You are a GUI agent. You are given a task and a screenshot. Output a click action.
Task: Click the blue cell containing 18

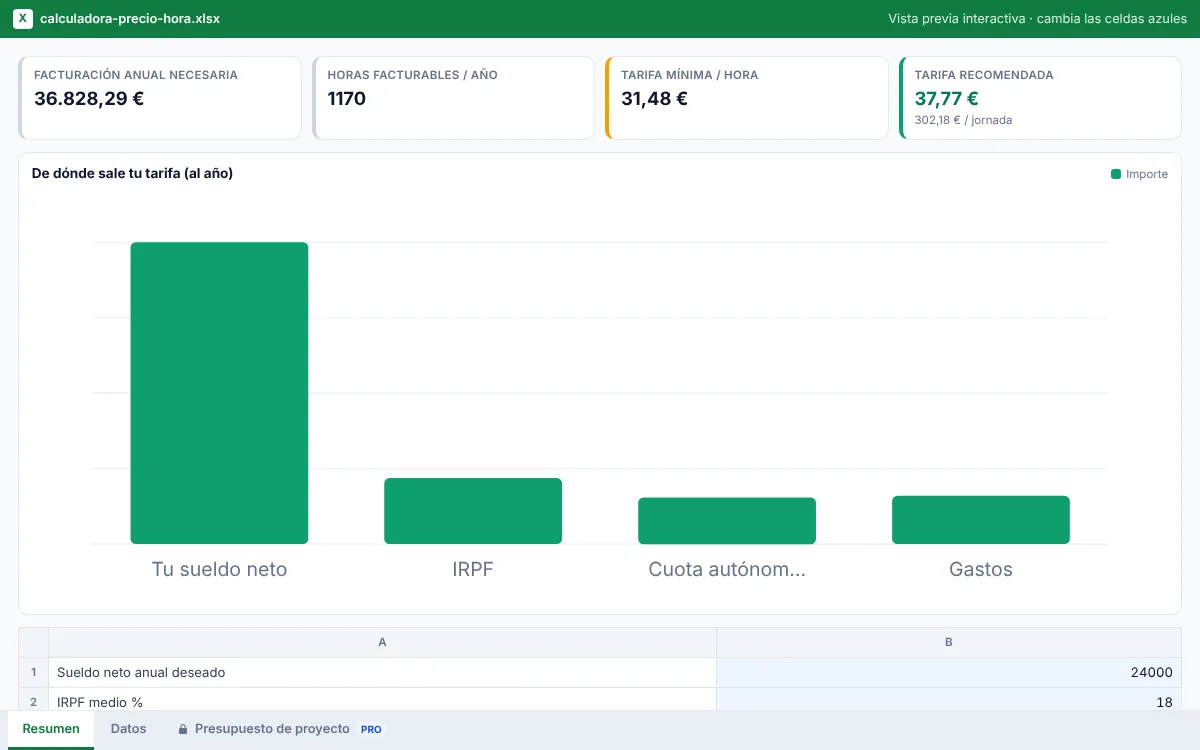[949, 701]
